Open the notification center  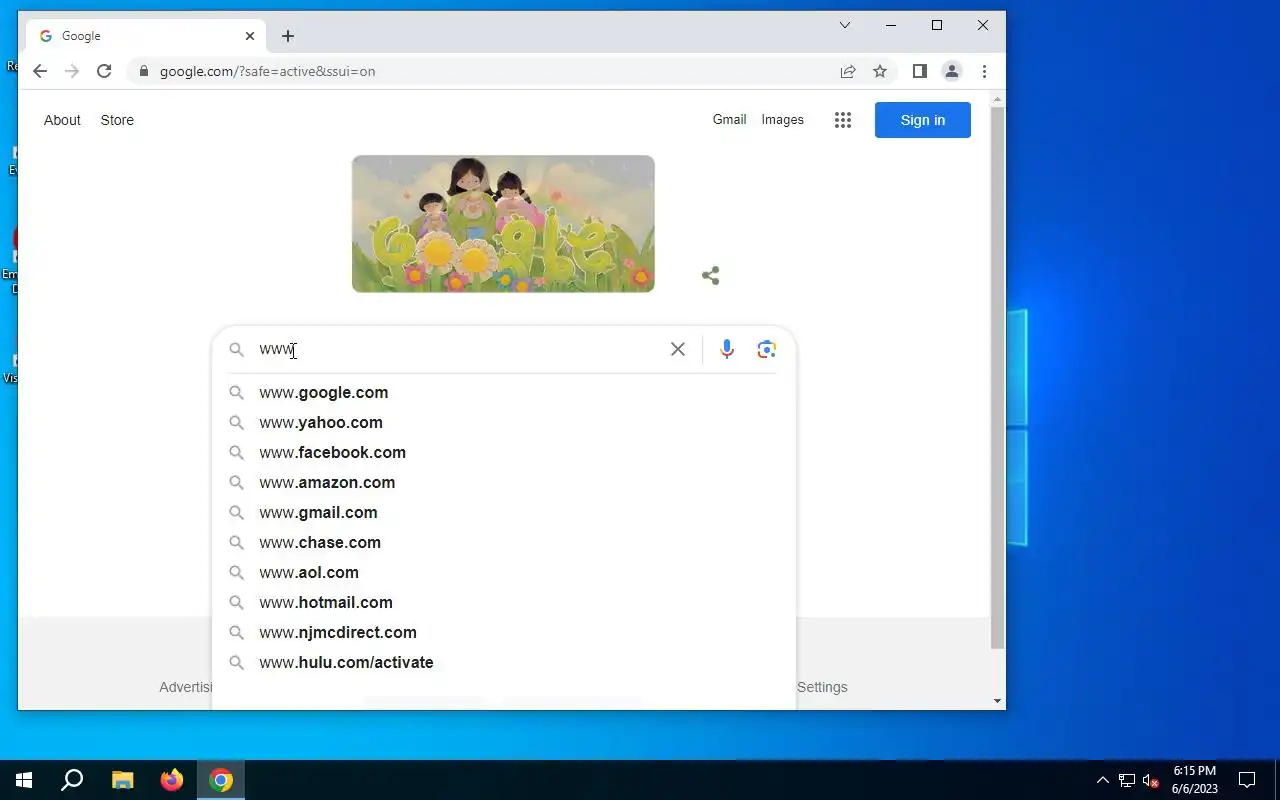coord(1248,780)
